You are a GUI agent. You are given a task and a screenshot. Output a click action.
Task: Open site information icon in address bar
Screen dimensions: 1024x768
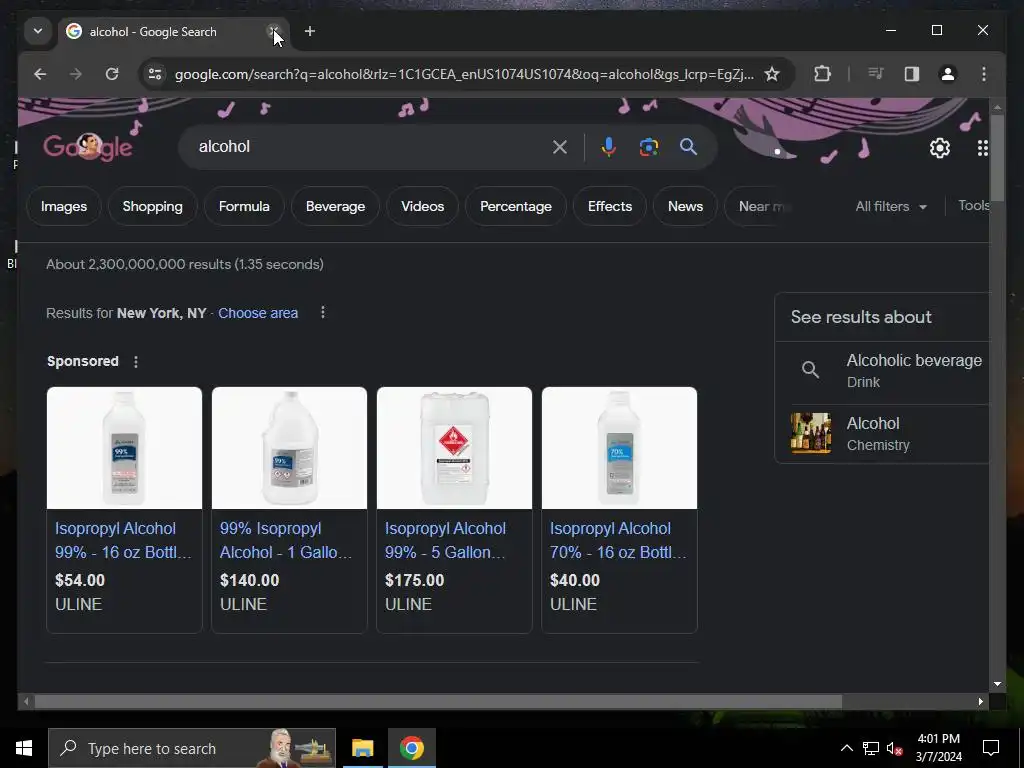coord(155,74)
